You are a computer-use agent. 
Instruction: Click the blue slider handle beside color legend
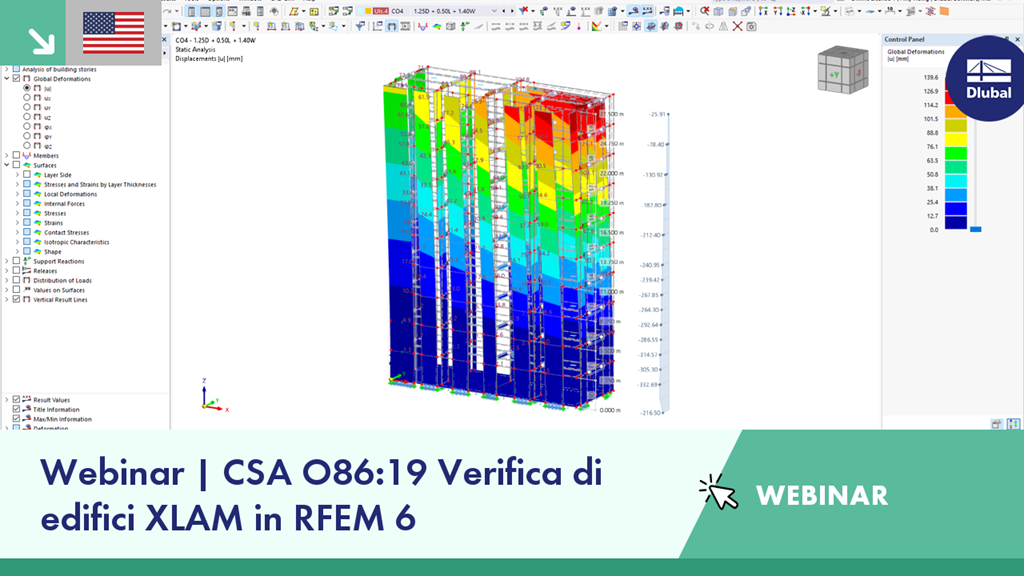(x=976, y=229)
